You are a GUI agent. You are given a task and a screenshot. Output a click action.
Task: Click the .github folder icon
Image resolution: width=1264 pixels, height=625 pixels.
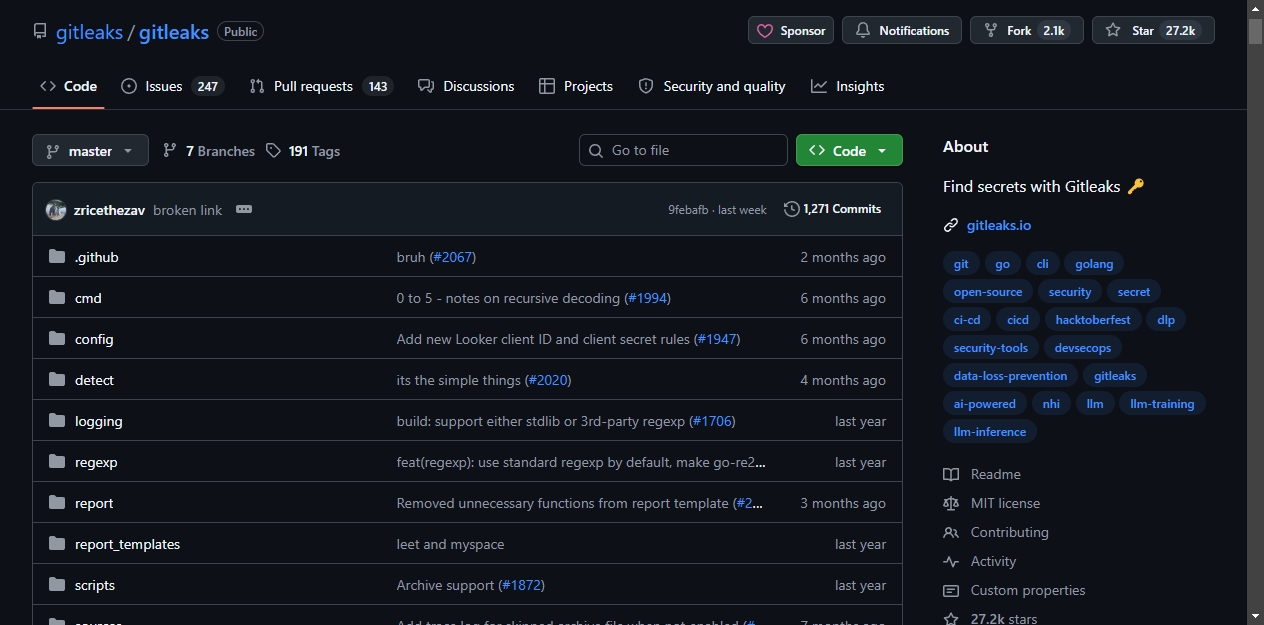[x=56, y=257]
